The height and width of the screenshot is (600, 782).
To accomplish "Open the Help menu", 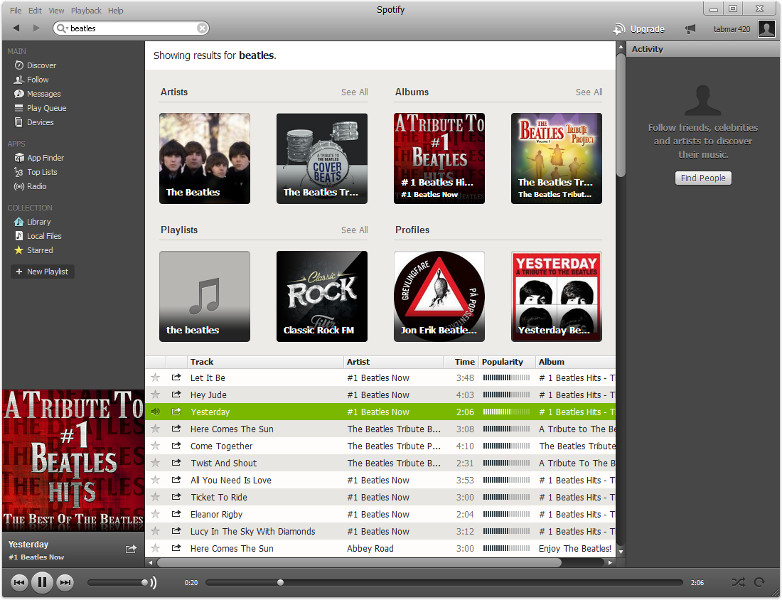I will (x=116, y=10).
